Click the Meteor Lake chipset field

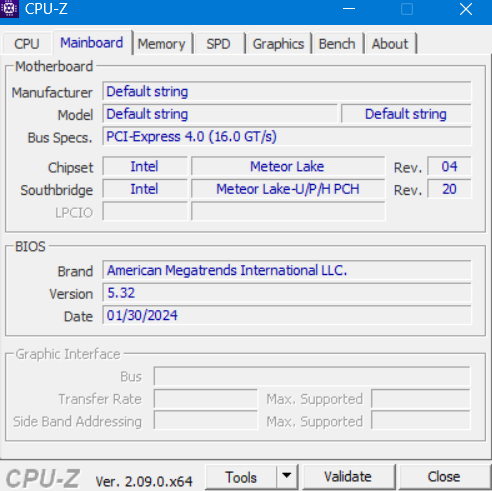click(x=288, y=166)
